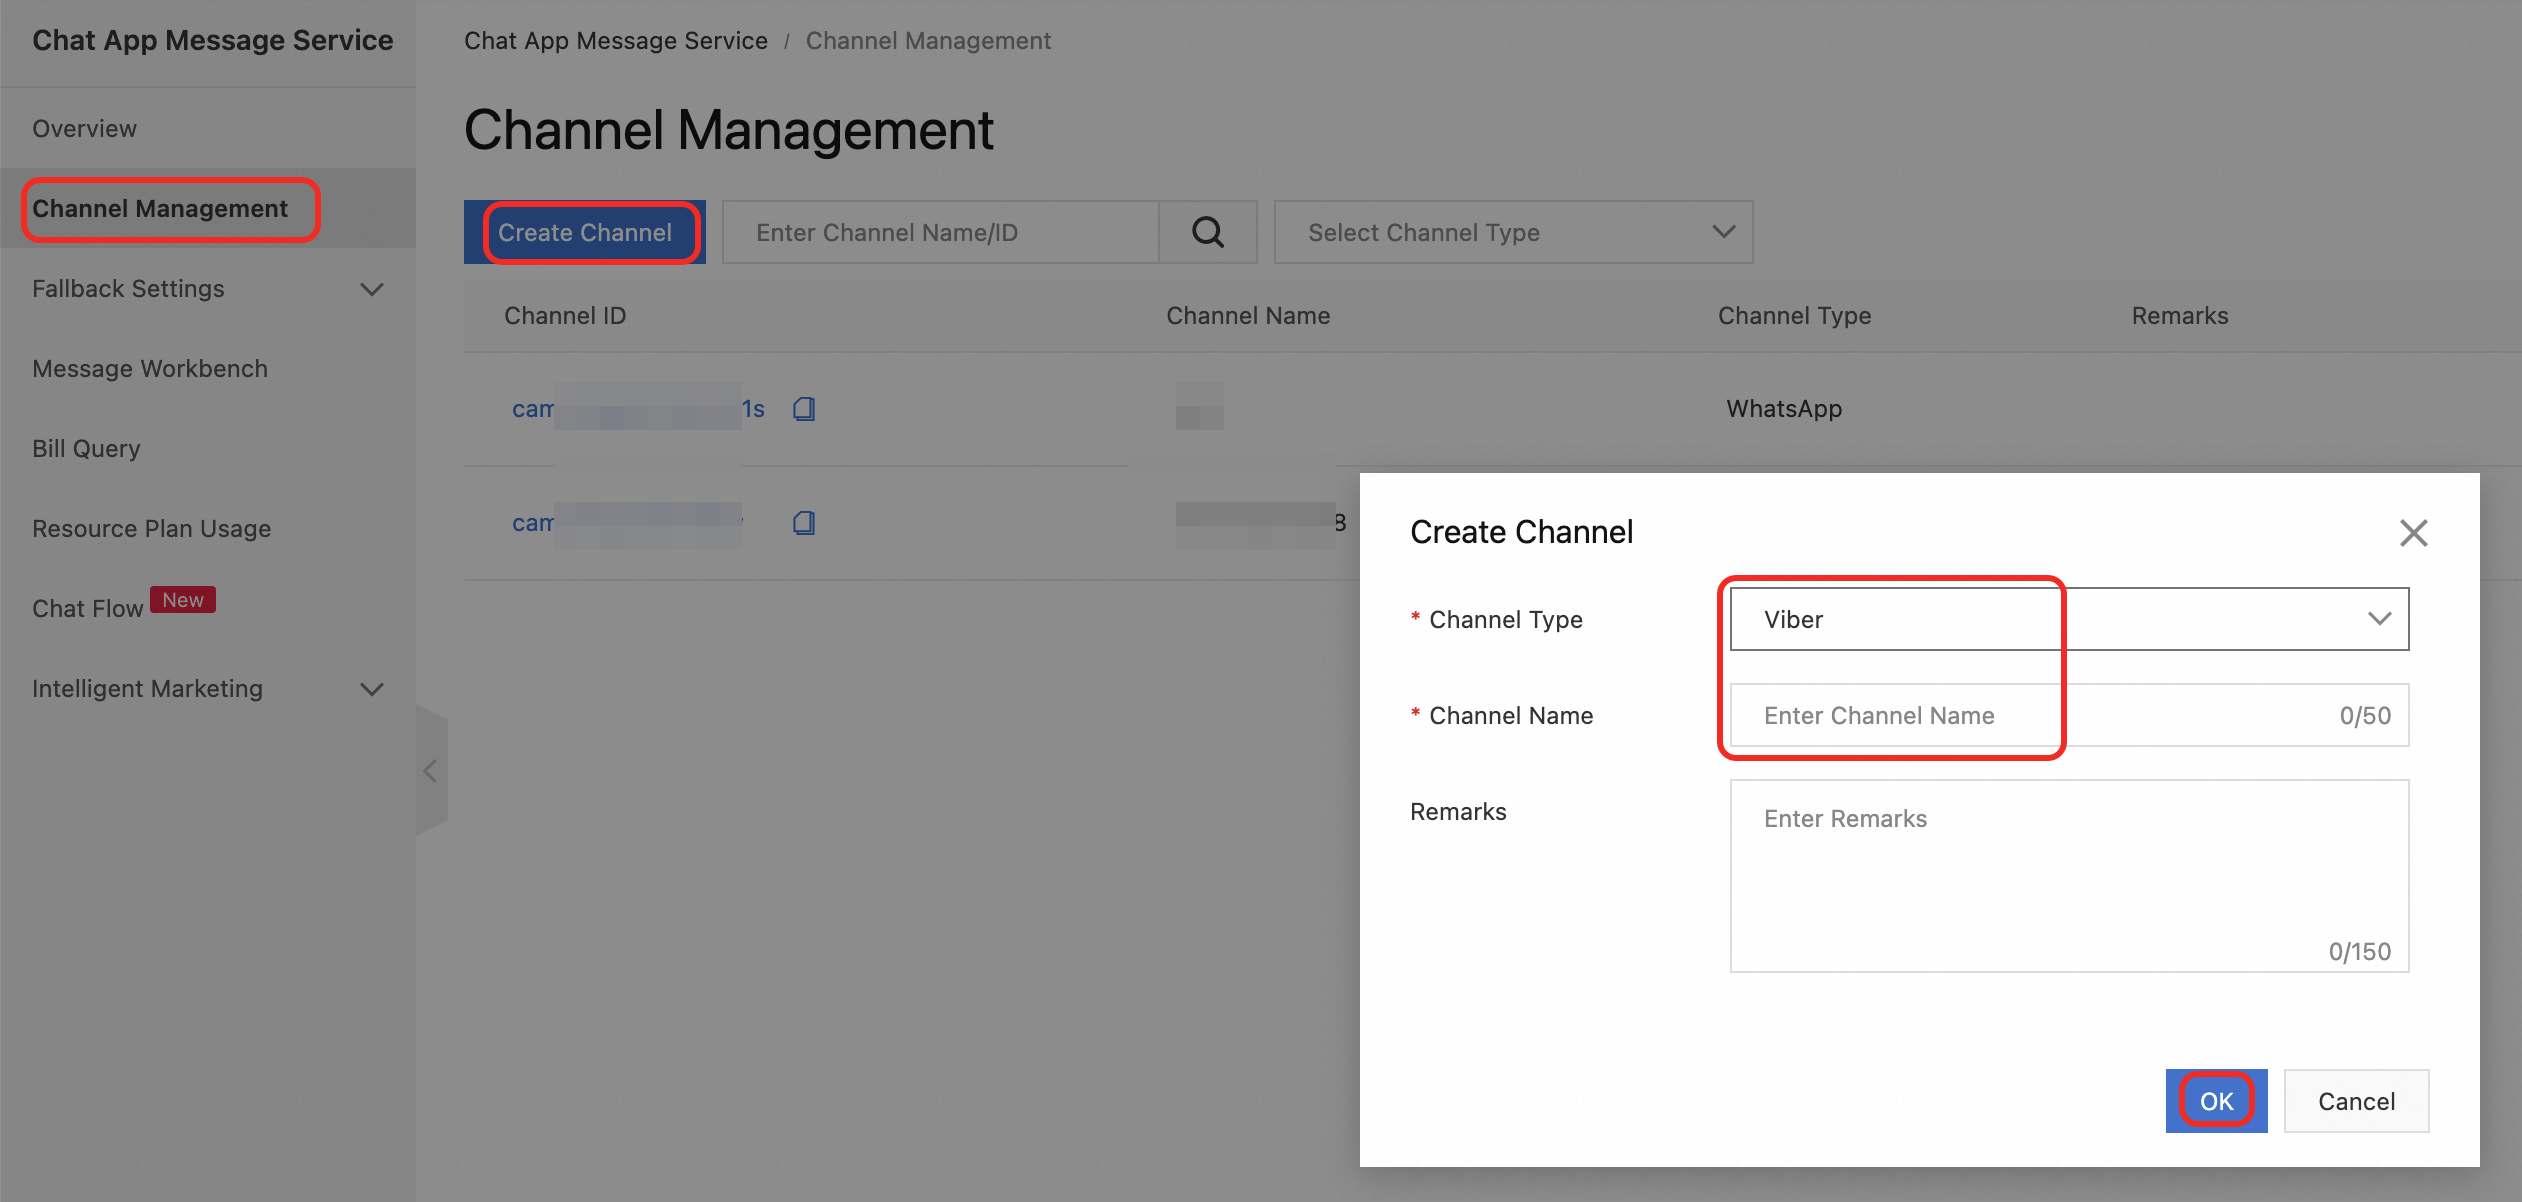Image resolution: width=2522 pixels, height=1202 pixels.
Task: Click the Create Channel button
Action: click(585, 232)
